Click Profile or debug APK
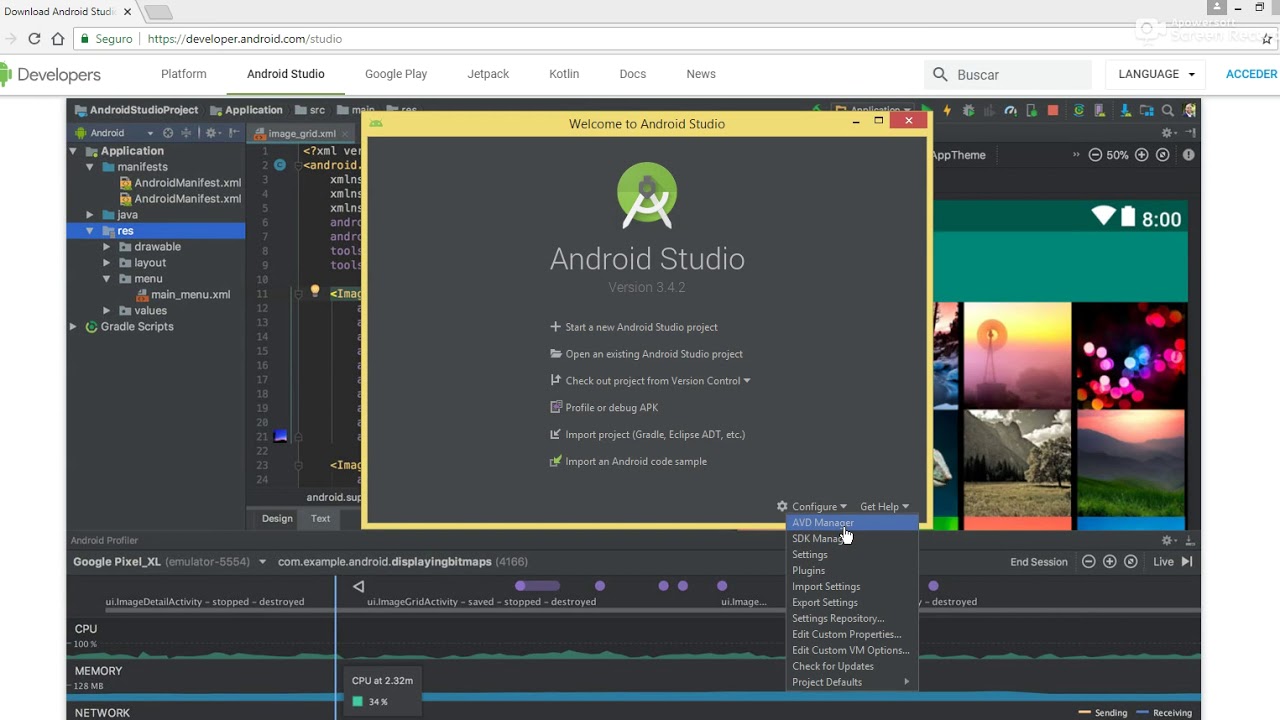The width and height of the screenshot is (1280, 720). point(604,408)
